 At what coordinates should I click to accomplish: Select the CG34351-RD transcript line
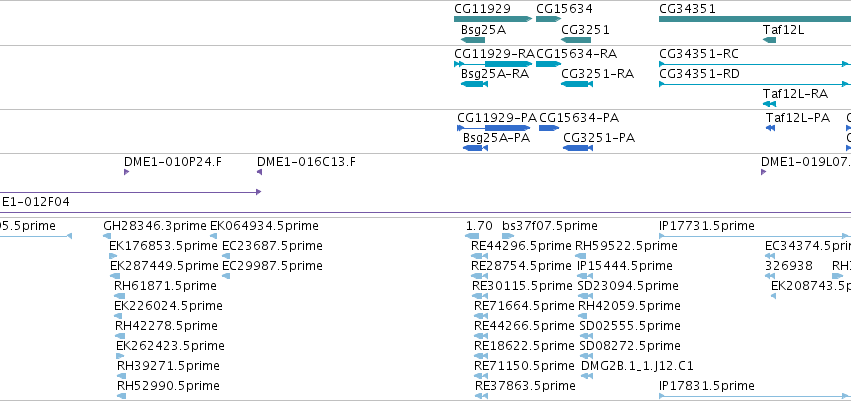pyautogui.click(x=755, y=84)
